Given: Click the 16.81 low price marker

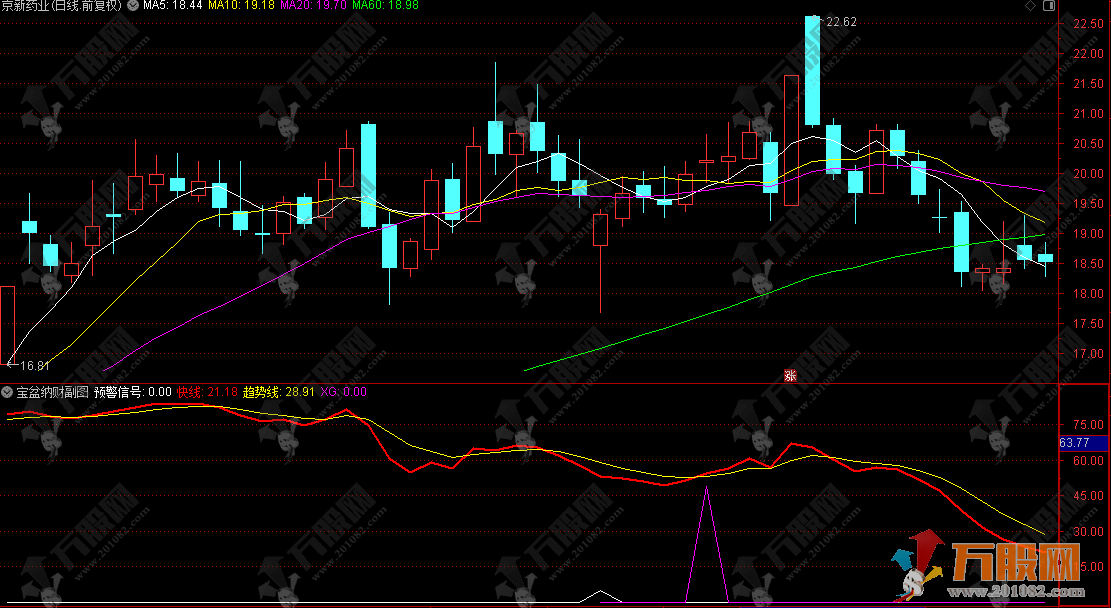Looking at the screenshot, I should (x=35, y=366).
